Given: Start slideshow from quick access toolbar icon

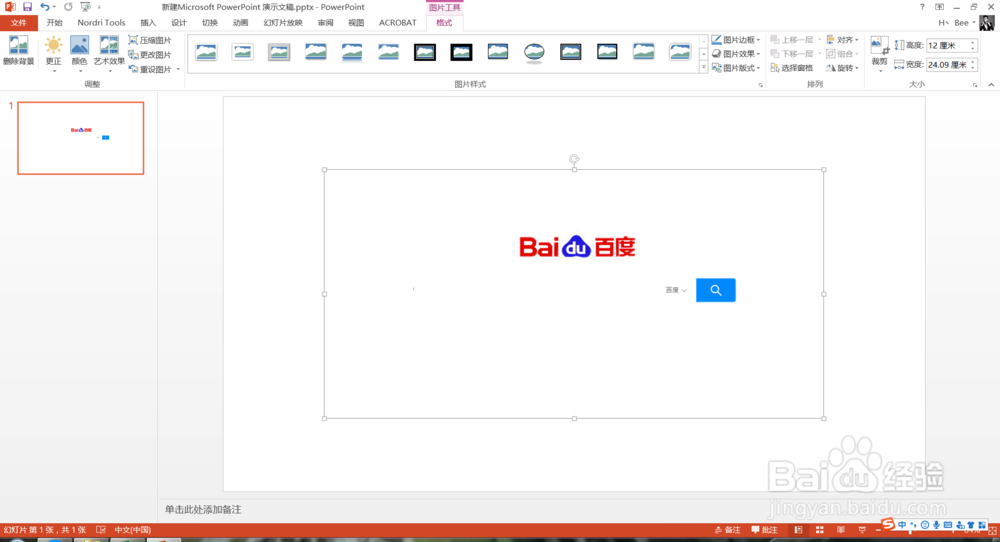Looking at the screenshot, I should (85, 7).
